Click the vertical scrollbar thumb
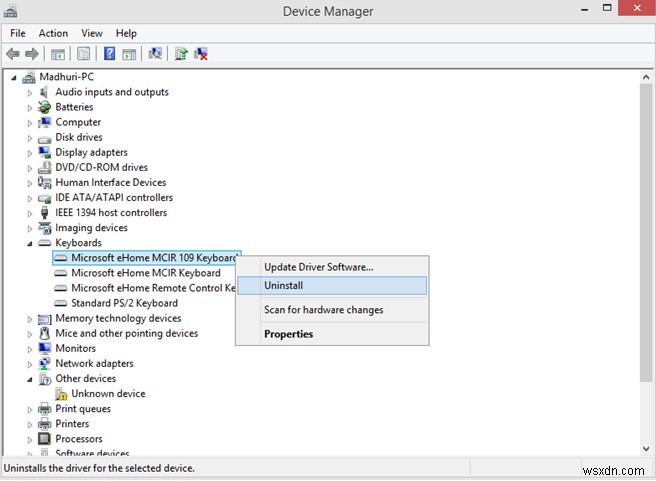 coord(646,232)
